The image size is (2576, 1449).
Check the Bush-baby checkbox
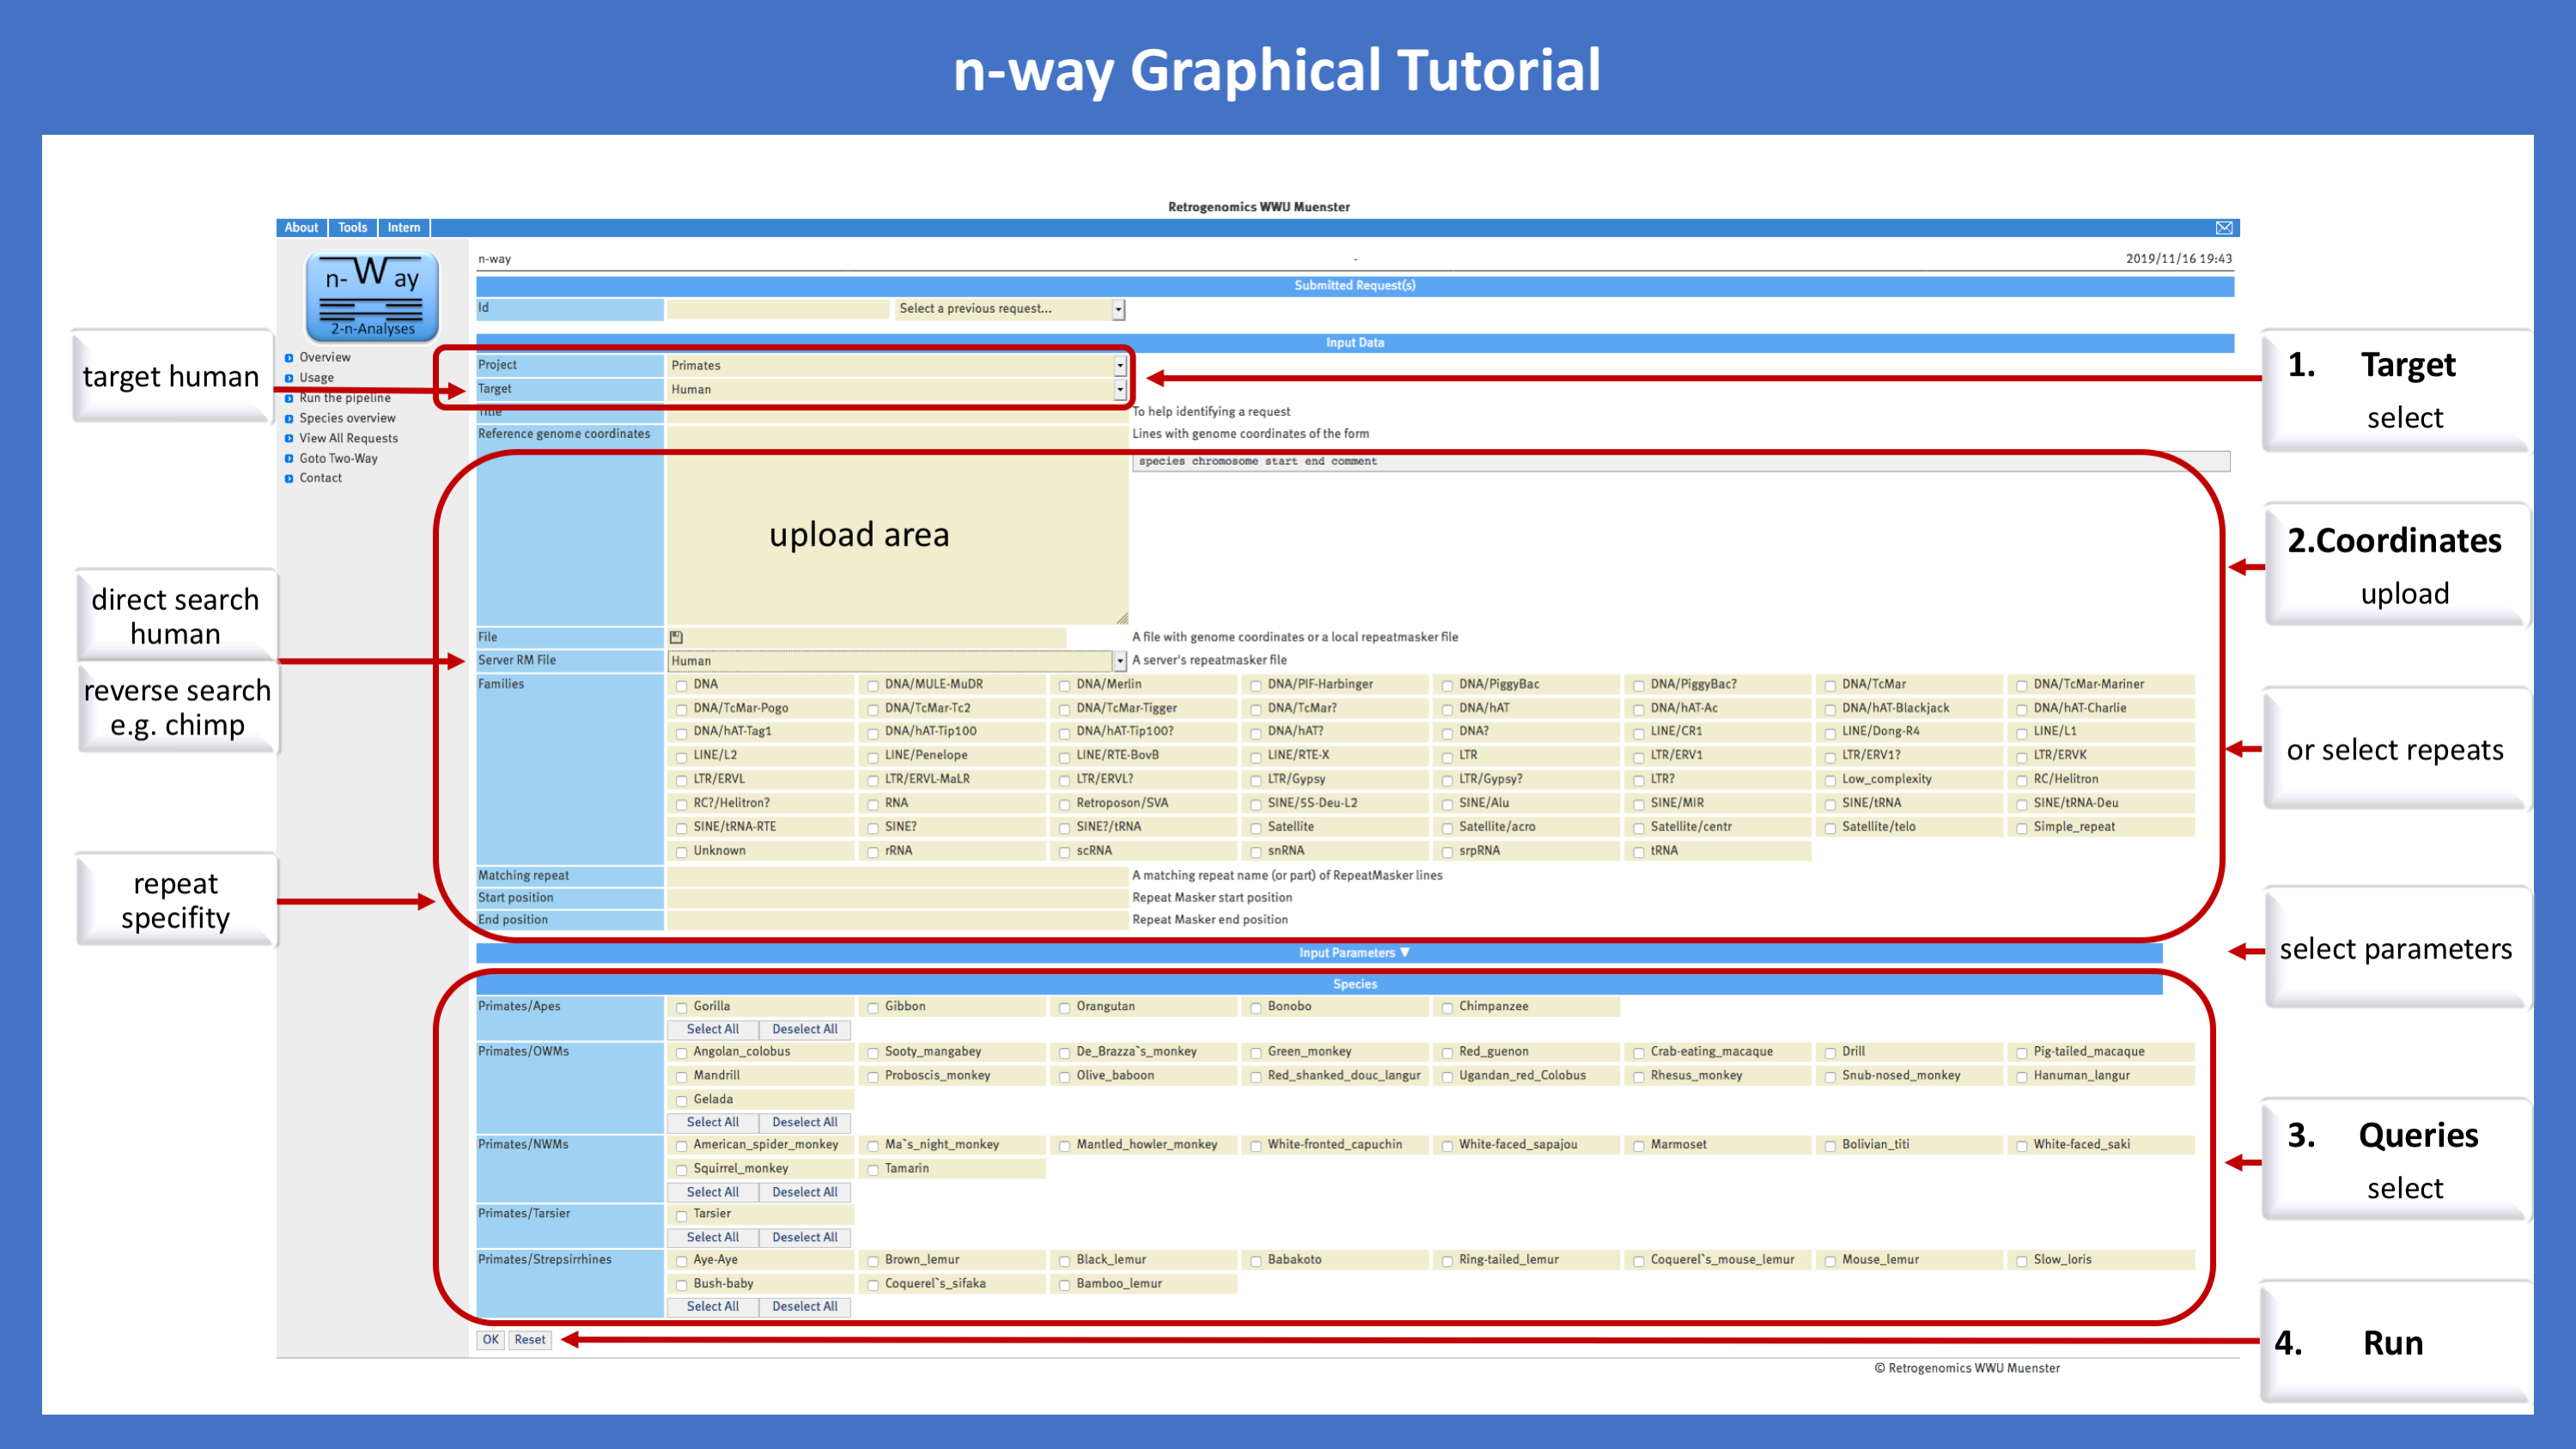[x=681, y=1285]
